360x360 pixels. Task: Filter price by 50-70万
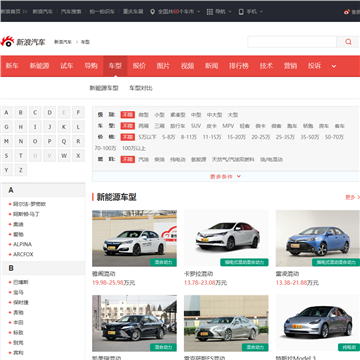[x=334, y=137]
